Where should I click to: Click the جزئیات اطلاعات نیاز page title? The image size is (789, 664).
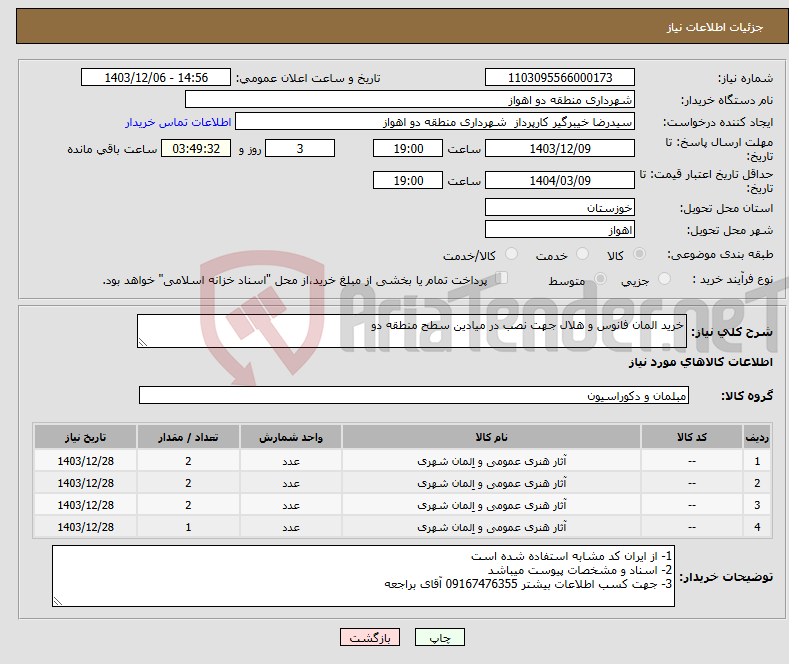pos(715,27)
